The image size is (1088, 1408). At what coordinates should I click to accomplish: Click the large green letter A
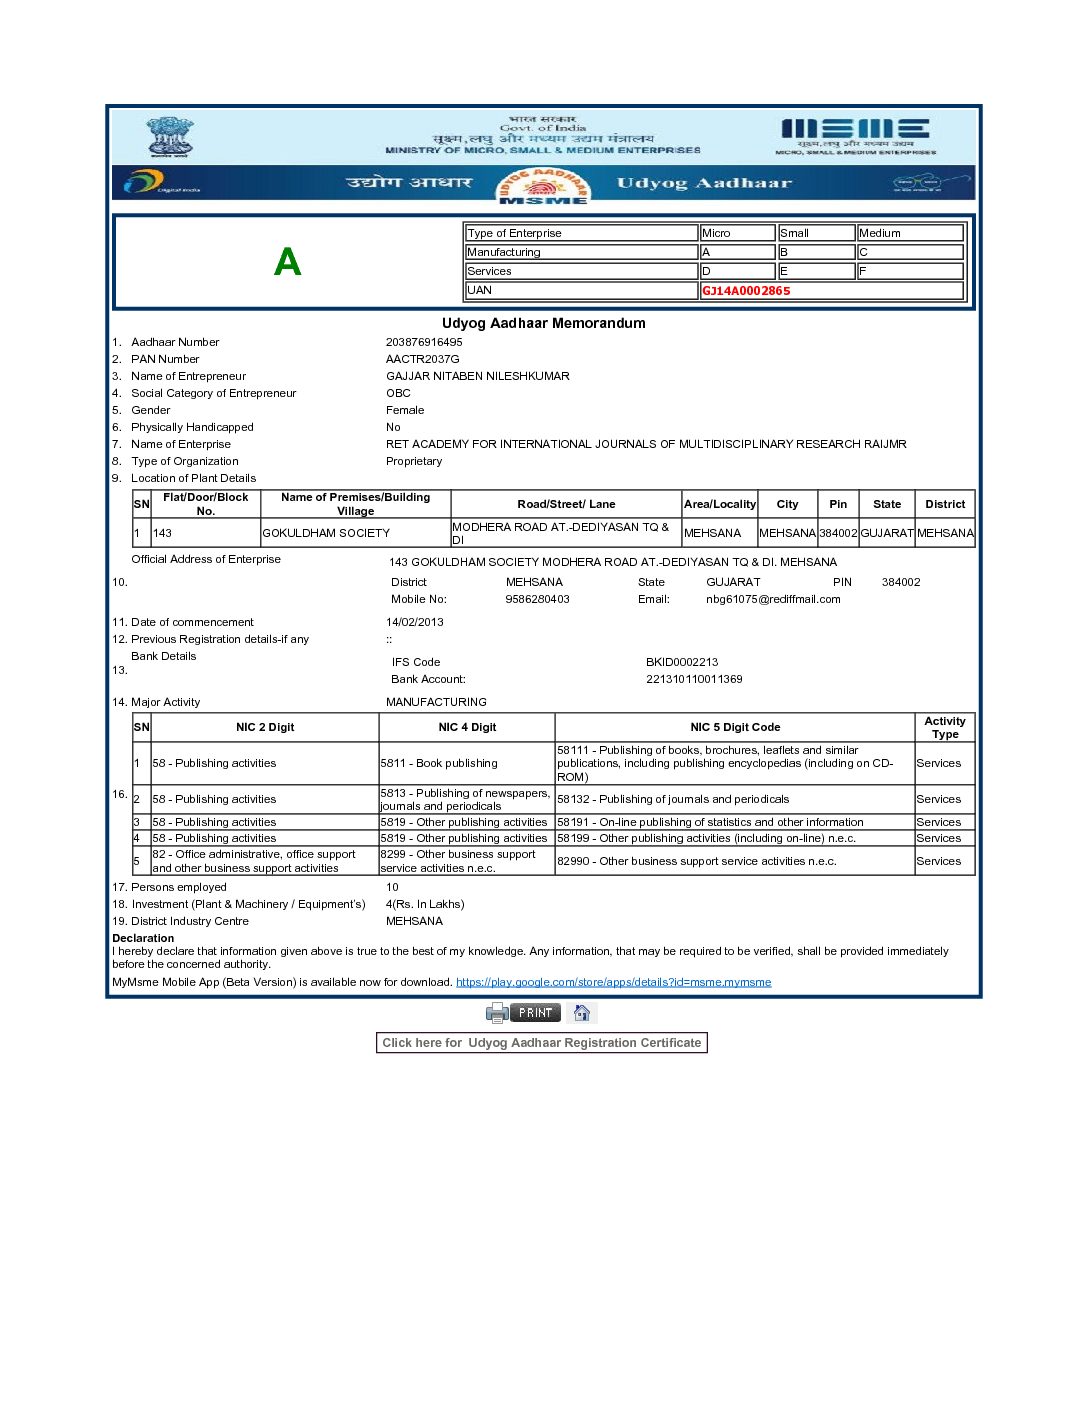tap(287, 262)
